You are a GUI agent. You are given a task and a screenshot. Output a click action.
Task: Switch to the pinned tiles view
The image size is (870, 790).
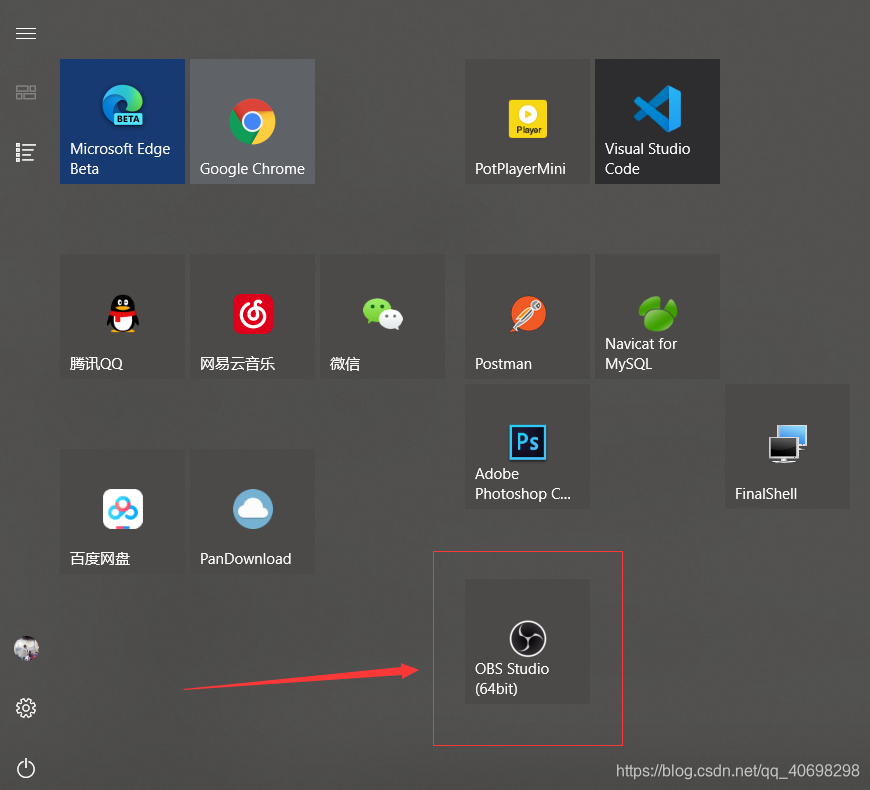26,92
